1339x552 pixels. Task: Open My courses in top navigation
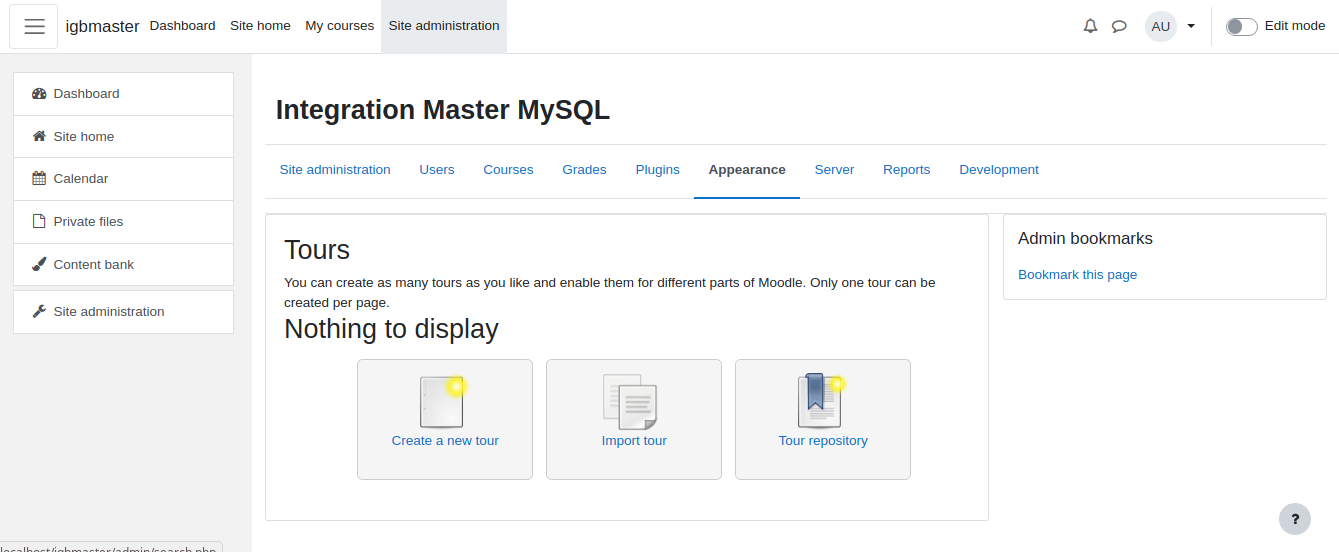coord(339,26)
